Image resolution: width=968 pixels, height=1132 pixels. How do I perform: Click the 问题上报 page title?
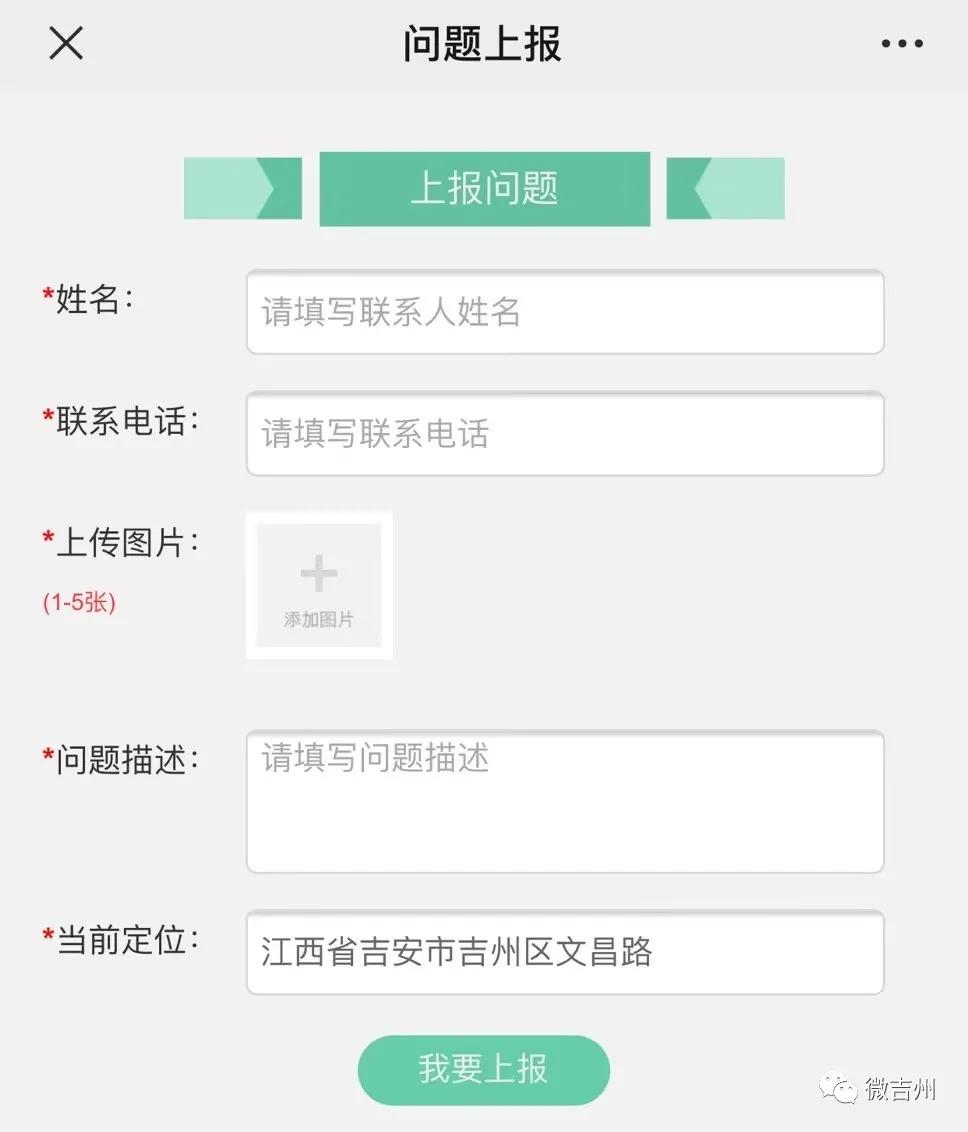(x=483, y=43)
